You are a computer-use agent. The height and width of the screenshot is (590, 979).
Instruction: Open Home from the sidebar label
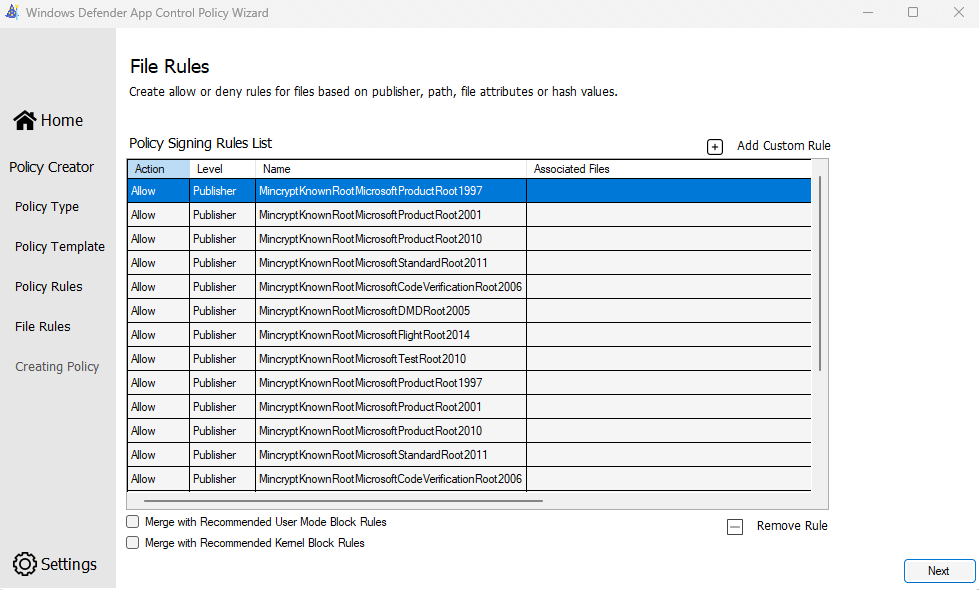pos(62,120)
